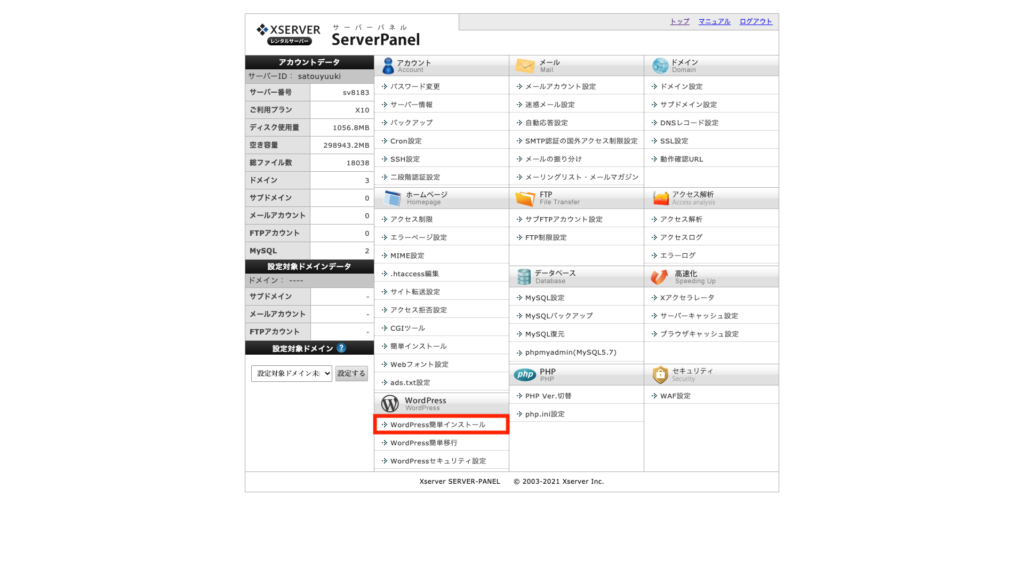Click the XSERVER logo

pos(288,33)
